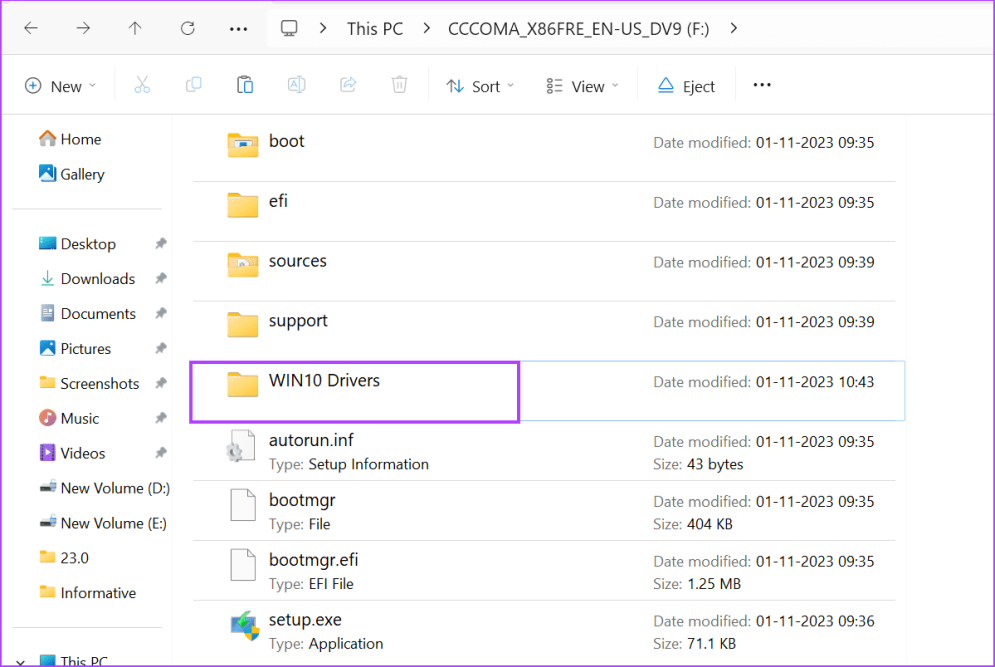The height and width of the screenshot is (667, 995).
Task: Select the WIN10 Drivers folder
Action: click(324, 381)
